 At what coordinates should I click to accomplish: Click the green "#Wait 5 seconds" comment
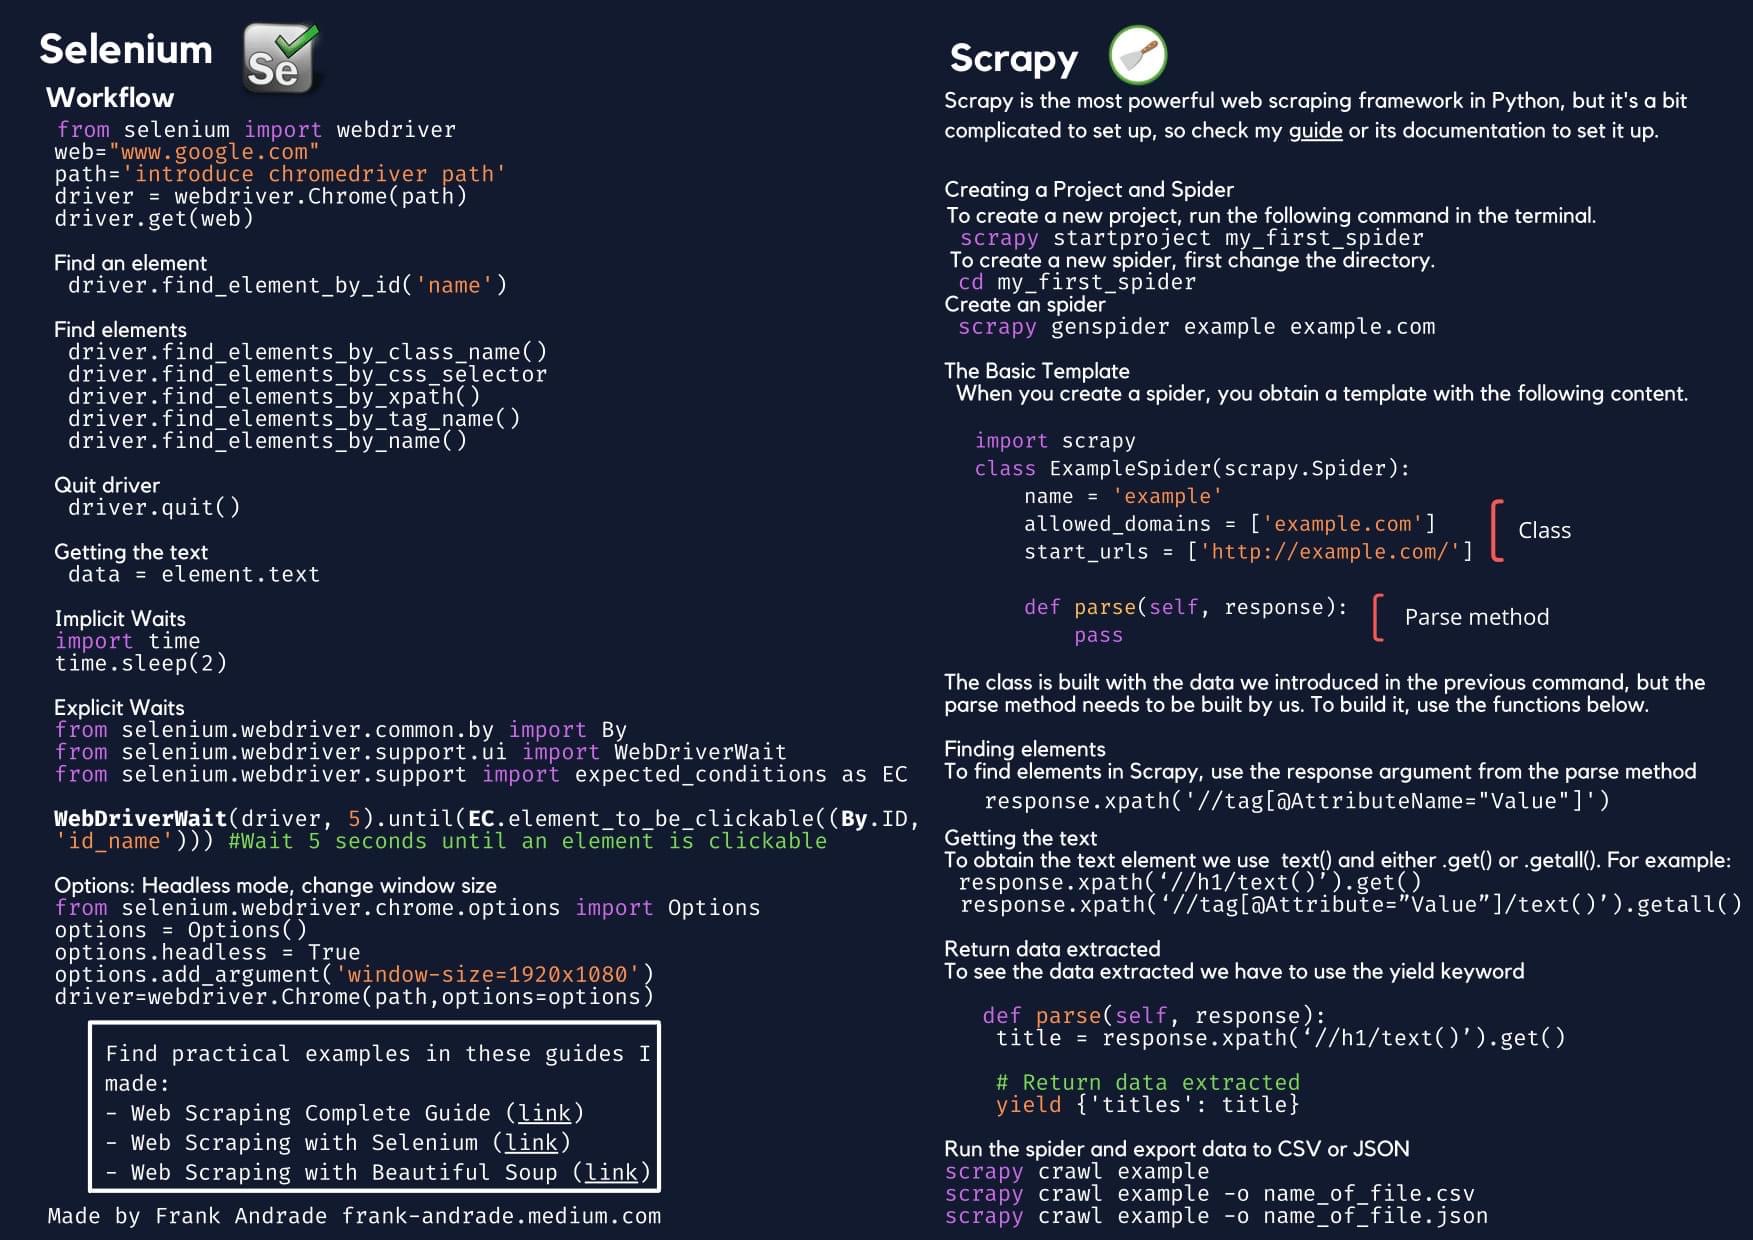(528, 841)
